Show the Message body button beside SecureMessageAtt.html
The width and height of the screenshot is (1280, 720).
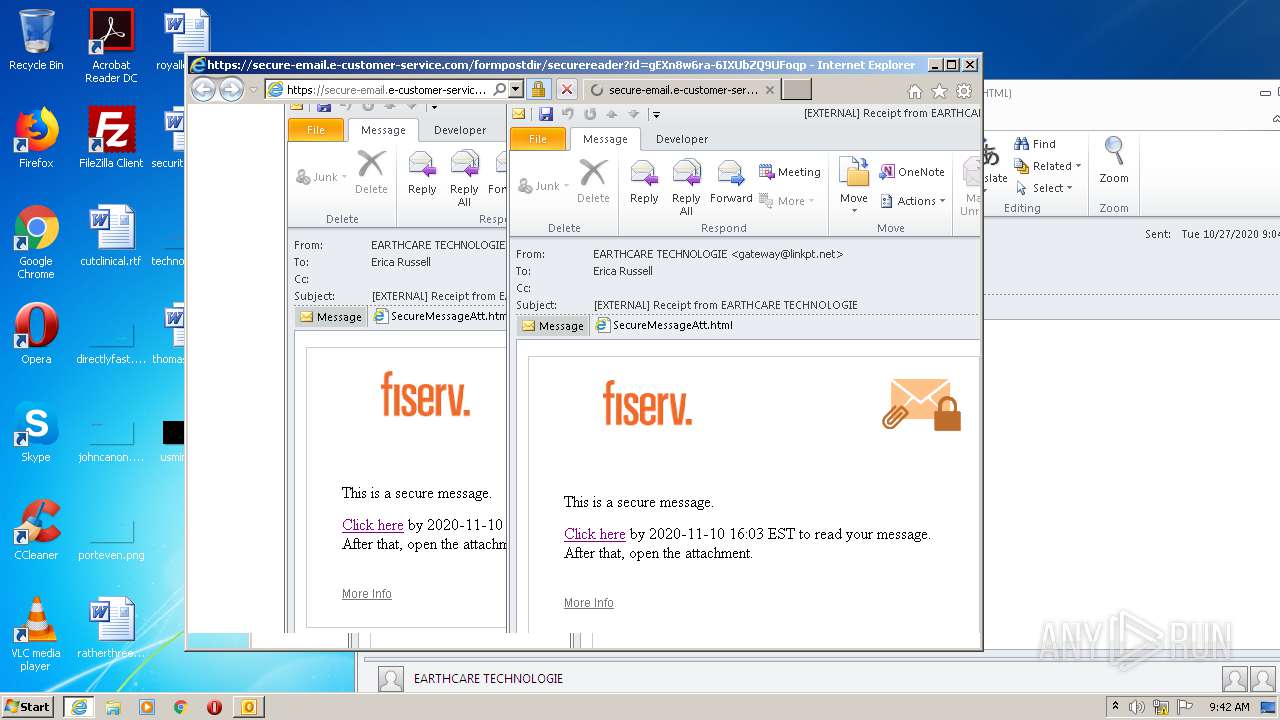(553, 326)
